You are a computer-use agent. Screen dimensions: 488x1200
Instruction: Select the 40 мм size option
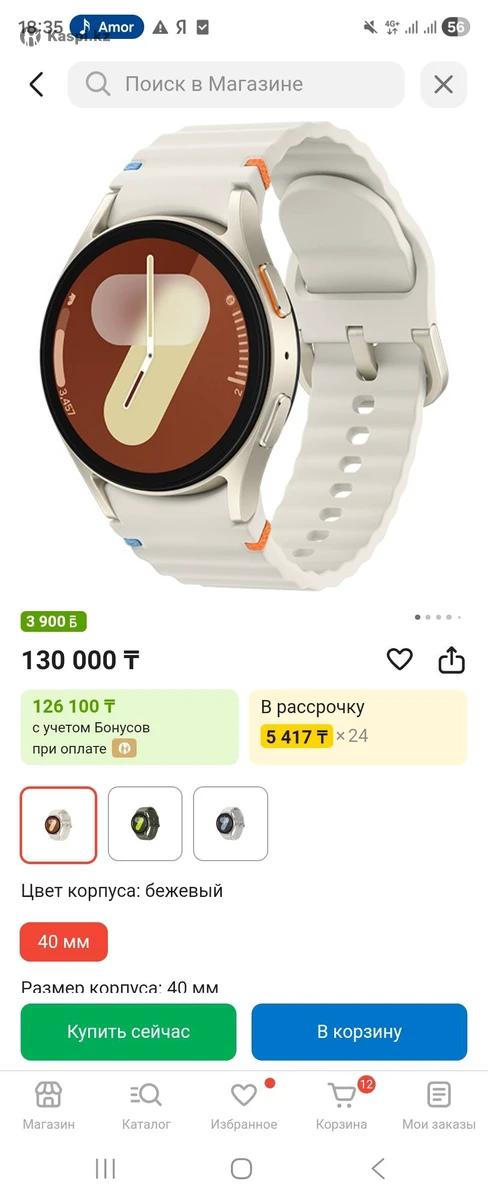(64, 942)
